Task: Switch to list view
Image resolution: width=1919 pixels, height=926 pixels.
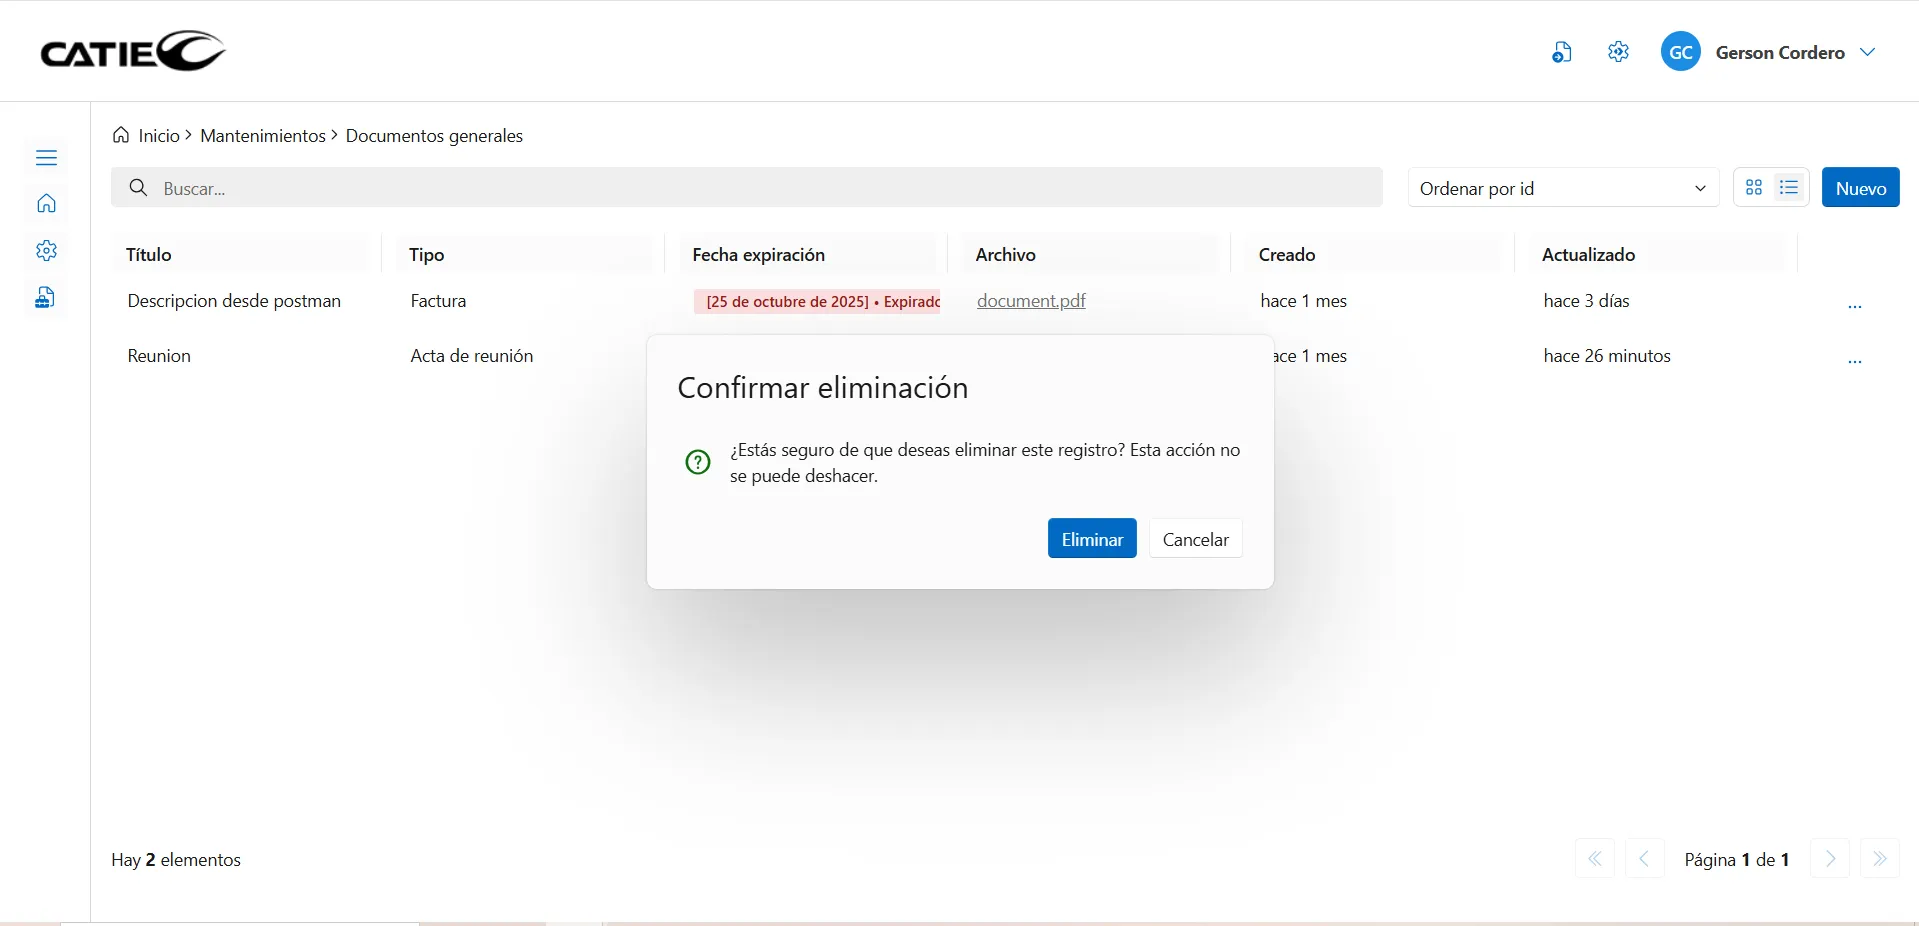Action: click(x=1789, y=188)
